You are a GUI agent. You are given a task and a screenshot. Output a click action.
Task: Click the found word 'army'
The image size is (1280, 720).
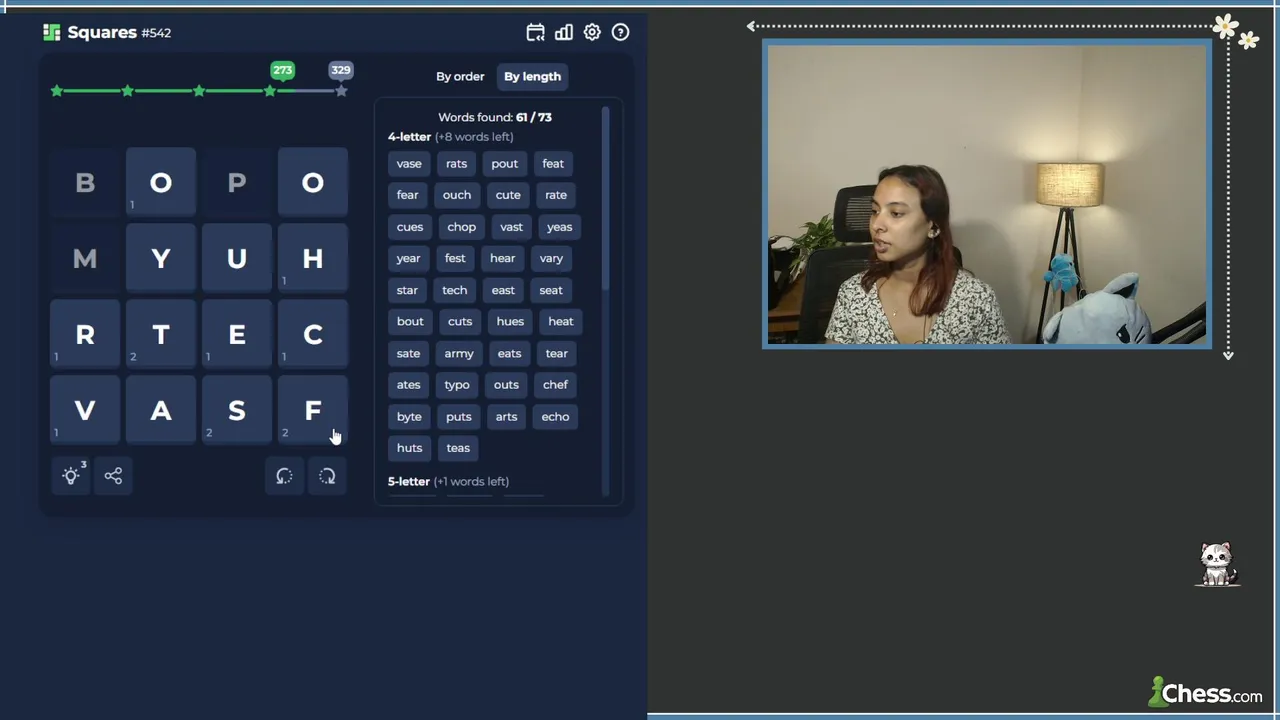tap(459, 353)
